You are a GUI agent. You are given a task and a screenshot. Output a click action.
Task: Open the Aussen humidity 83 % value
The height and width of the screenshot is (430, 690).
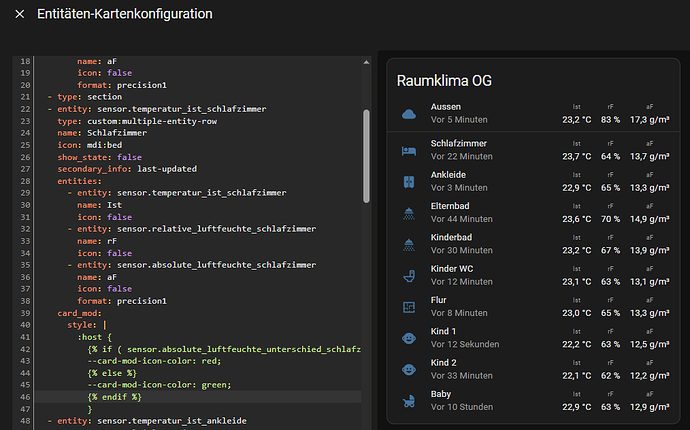pyautogui.click(x=610, y=119)
